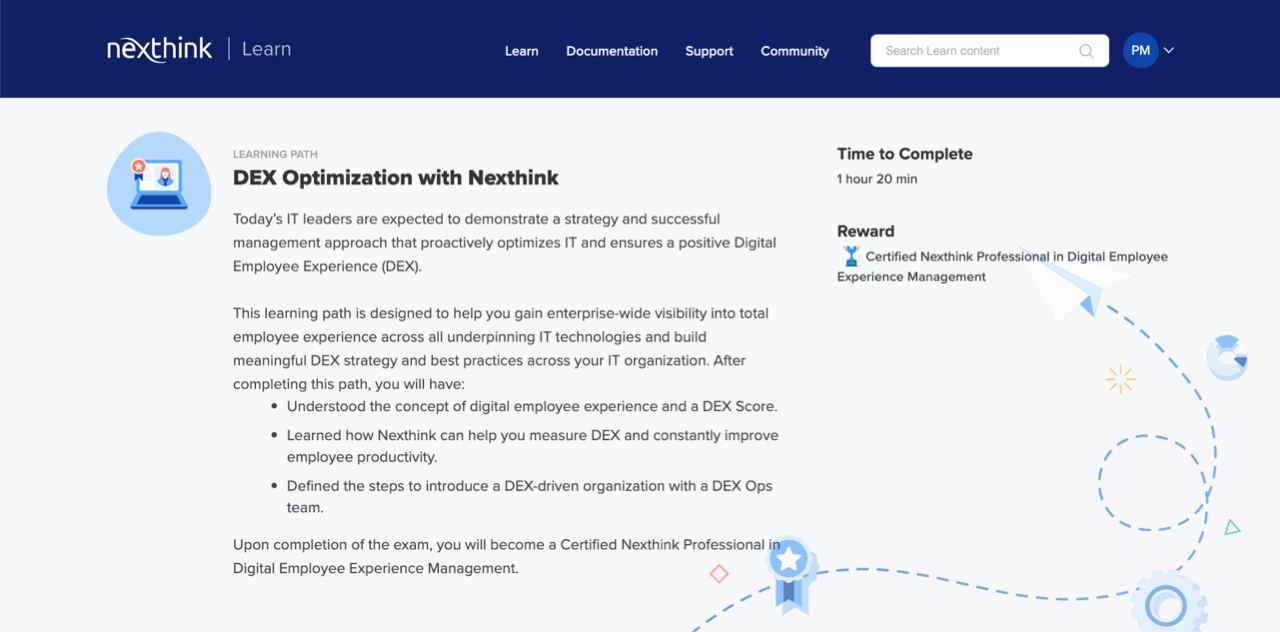Viewport: 1280px width, 632px height.
Task: Open the Learn navigation menu
Action: (521, 51)
